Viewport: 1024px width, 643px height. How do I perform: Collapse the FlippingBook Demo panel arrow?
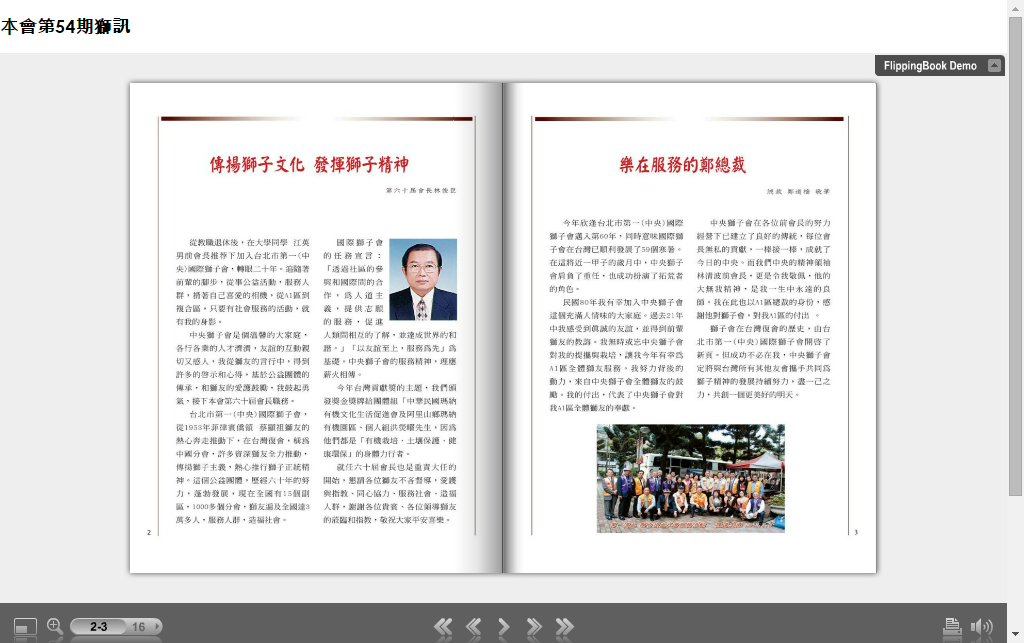[x=994, y=66]
